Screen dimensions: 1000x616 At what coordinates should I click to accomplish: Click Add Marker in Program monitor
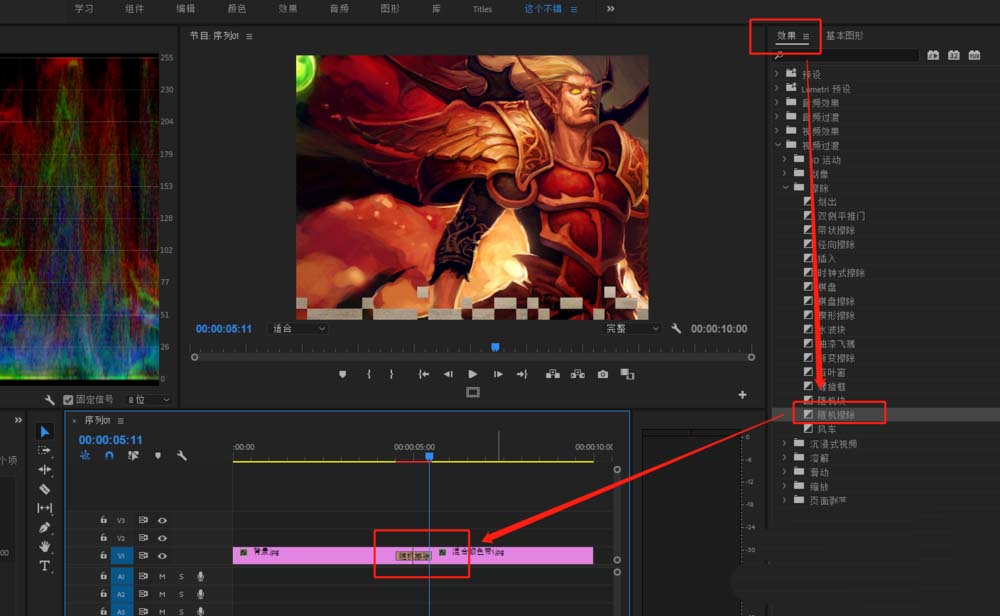coord(343,374)
